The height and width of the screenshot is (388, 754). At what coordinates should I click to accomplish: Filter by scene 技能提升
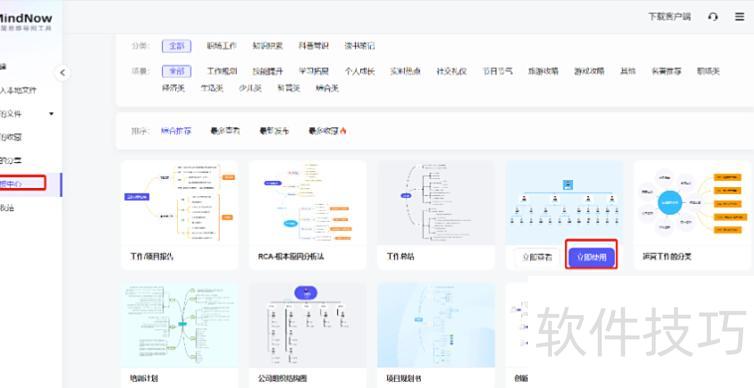tap(268, 72)
